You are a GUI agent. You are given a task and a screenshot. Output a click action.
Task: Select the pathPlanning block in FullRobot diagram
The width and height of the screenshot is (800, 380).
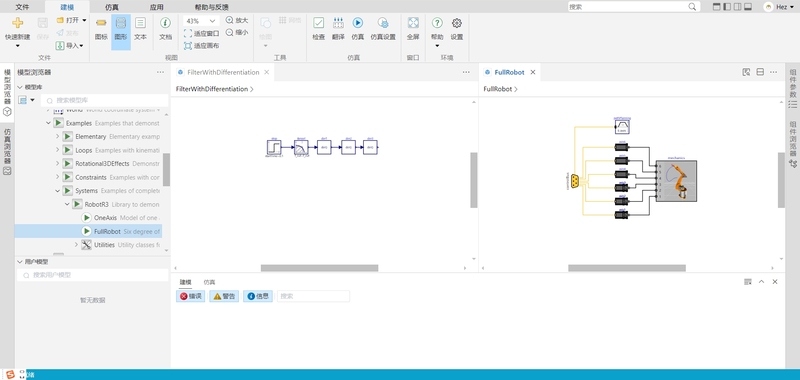622,126
